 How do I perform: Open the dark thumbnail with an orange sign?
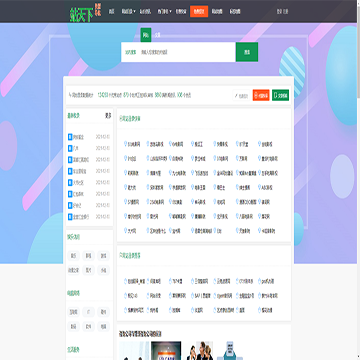166,351
